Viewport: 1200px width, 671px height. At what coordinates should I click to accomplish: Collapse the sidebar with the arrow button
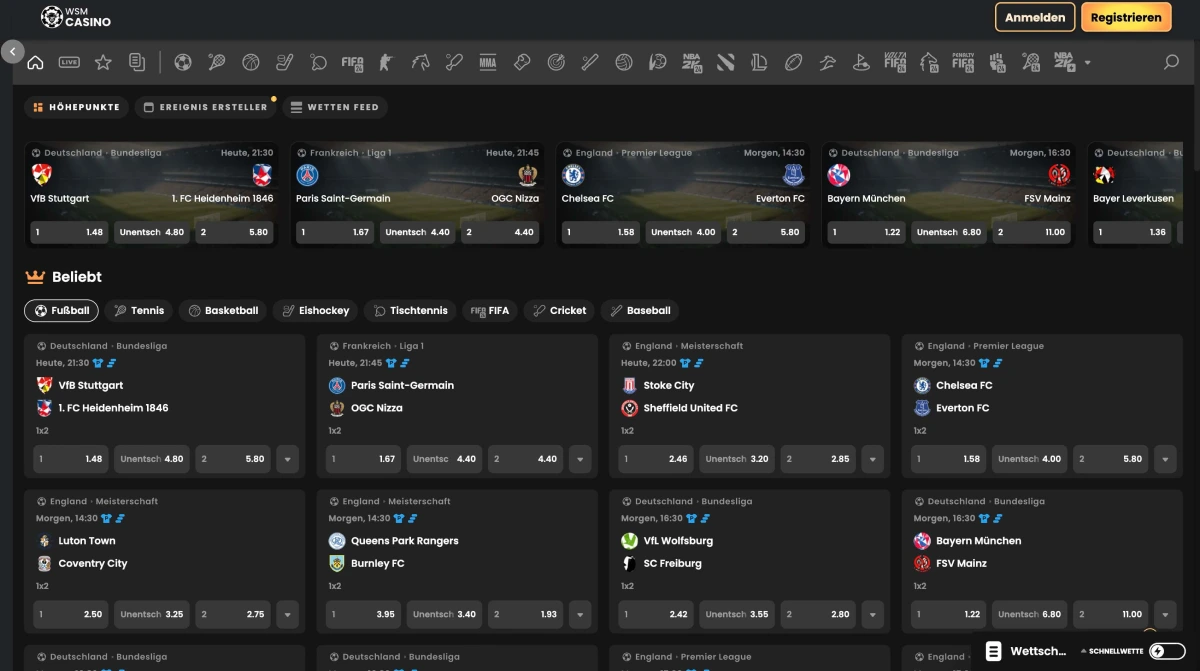[x=12, y=51]
